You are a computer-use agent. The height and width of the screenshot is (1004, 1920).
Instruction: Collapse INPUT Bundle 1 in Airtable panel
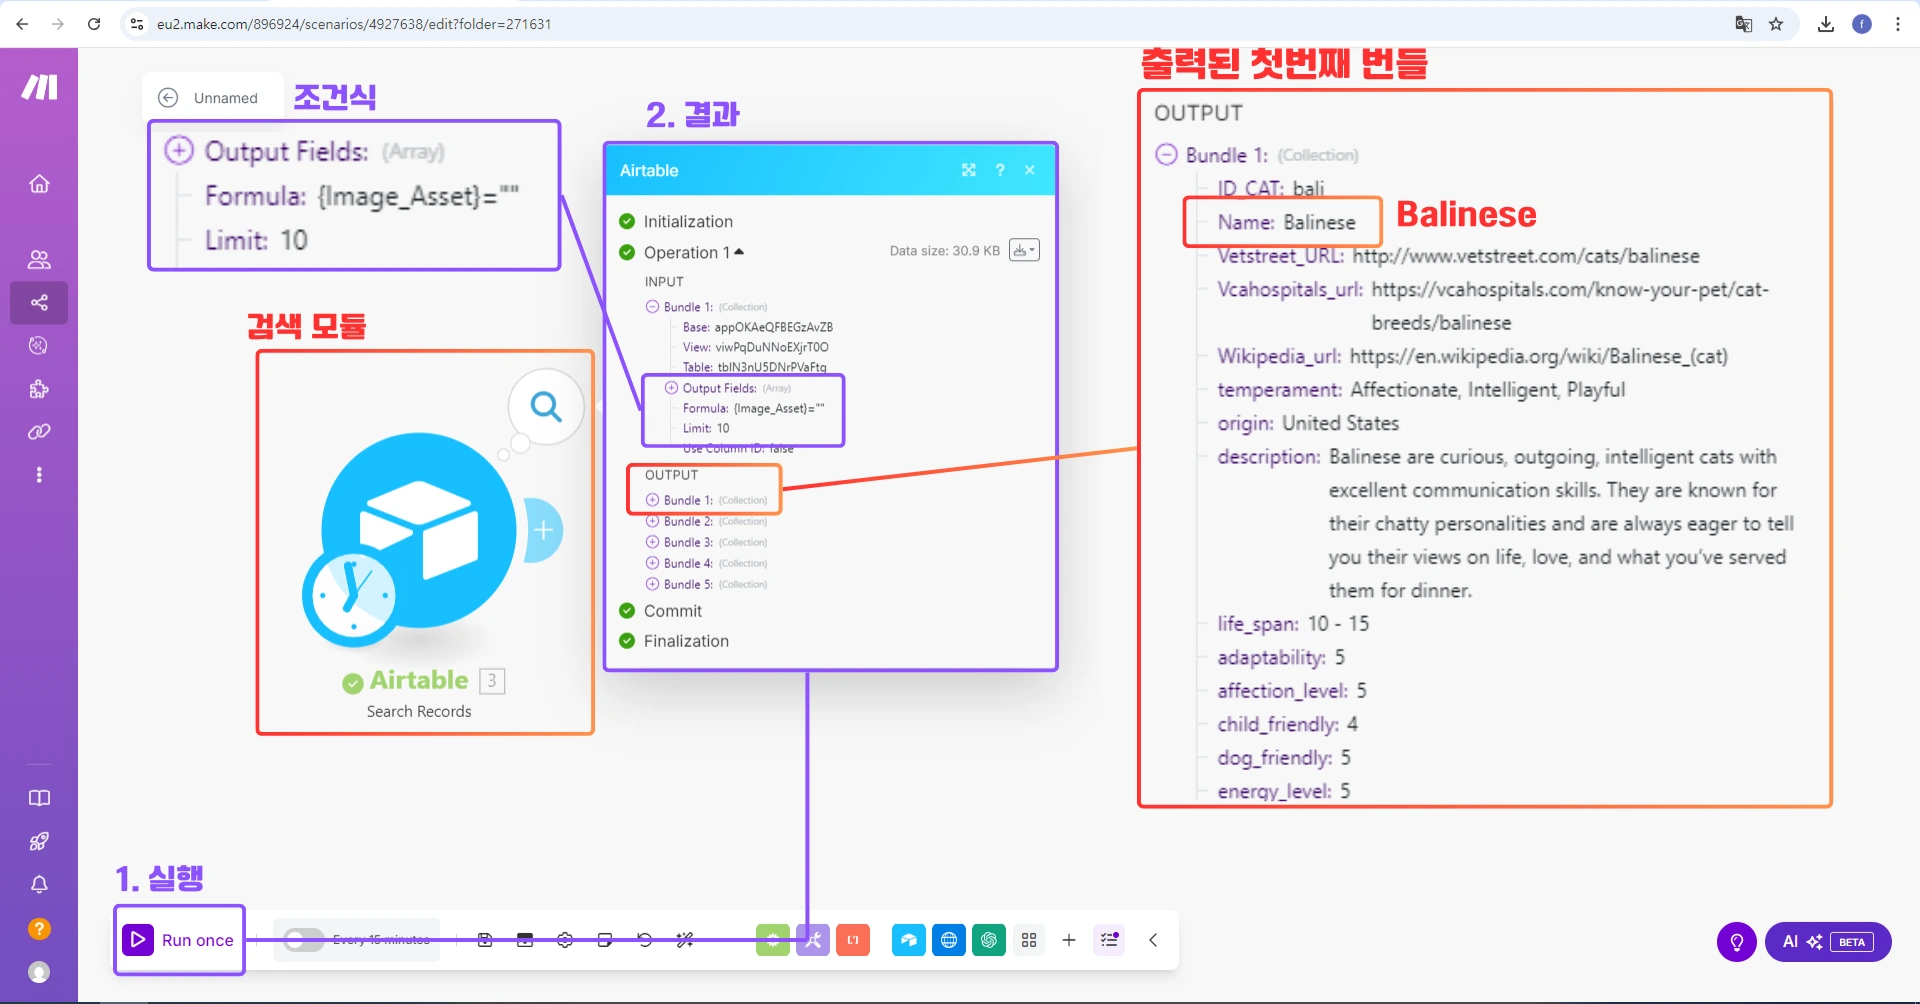pos(652,307)
